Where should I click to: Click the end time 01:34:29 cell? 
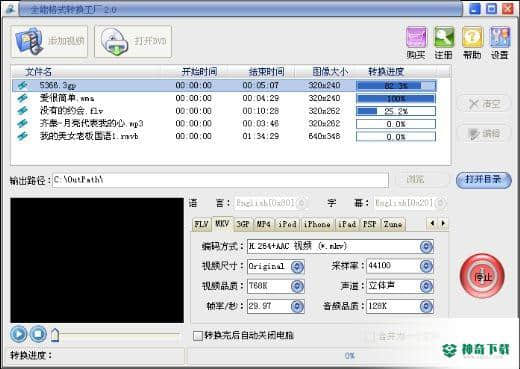[x=260, y=136]
